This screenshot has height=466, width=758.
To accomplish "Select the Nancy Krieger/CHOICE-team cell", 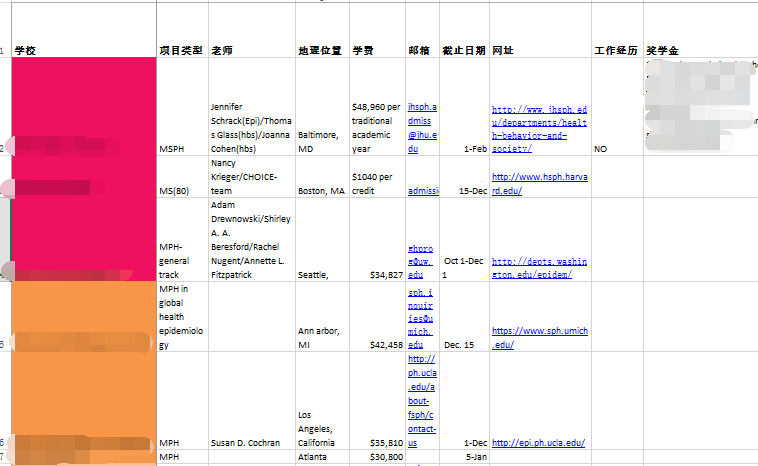I will [252, 176].
